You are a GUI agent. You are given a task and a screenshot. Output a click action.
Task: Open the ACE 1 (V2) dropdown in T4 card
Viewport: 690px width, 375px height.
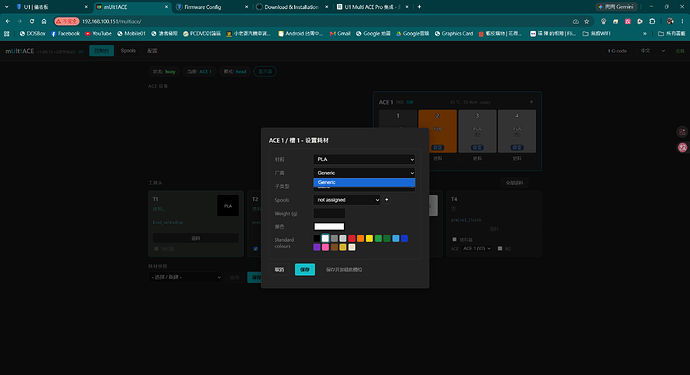pos(477,249)
